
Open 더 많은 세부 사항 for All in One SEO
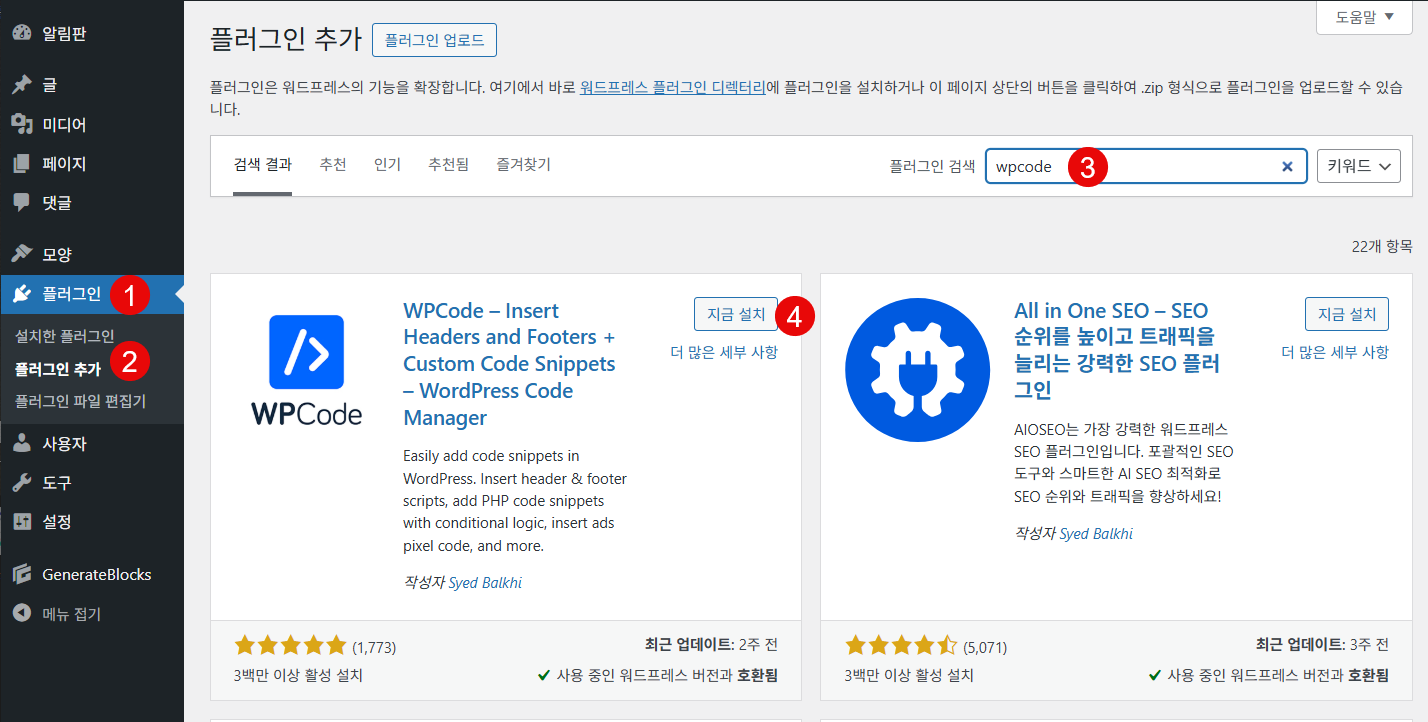point(1334,352)
